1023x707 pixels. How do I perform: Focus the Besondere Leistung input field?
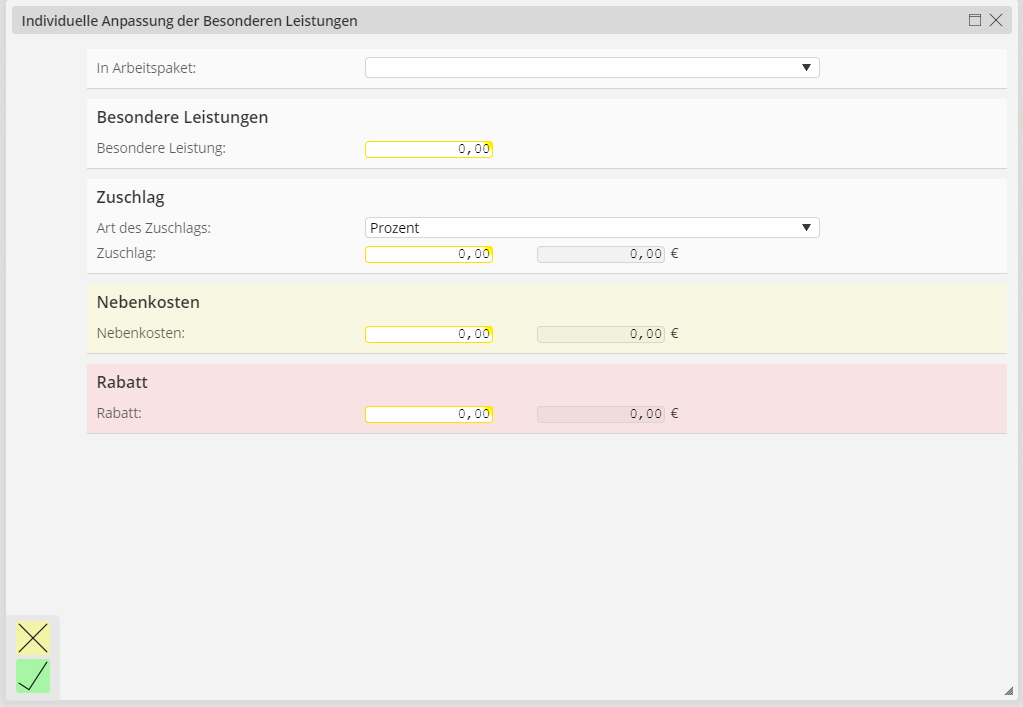429,149
